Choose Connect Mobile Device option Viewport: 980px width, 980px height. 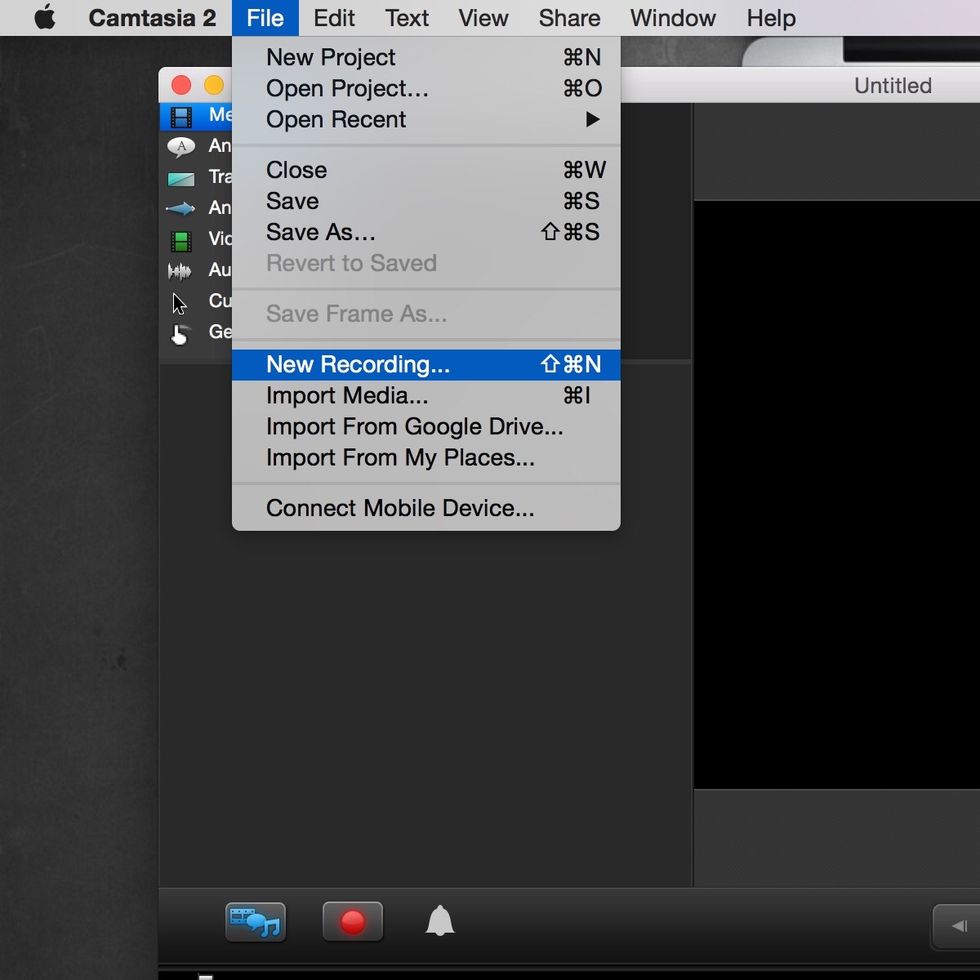click(x=400, y=508)
